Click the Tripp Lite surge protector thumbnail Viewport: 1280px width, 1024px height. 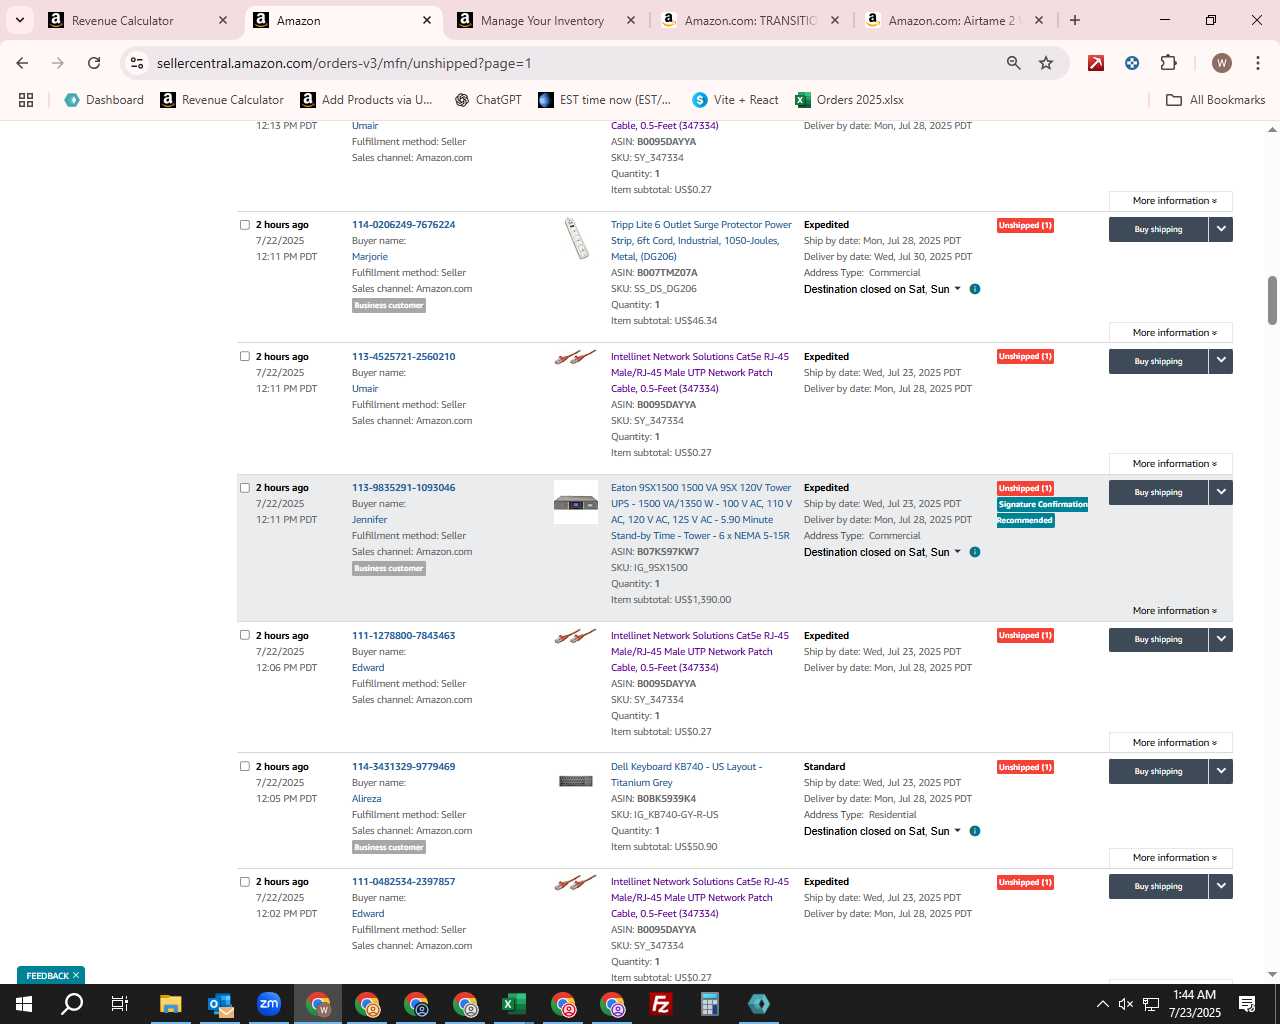[576, 238]
